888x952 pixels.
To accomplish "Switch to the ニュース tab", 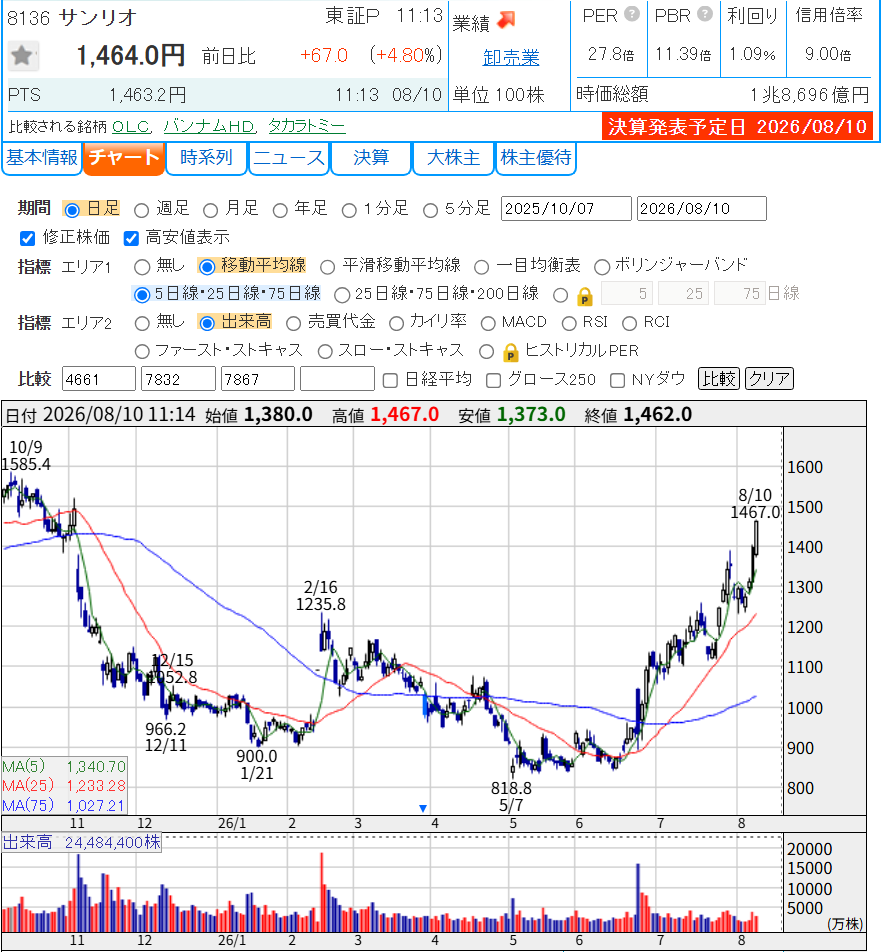I will [x=289, y=158].
